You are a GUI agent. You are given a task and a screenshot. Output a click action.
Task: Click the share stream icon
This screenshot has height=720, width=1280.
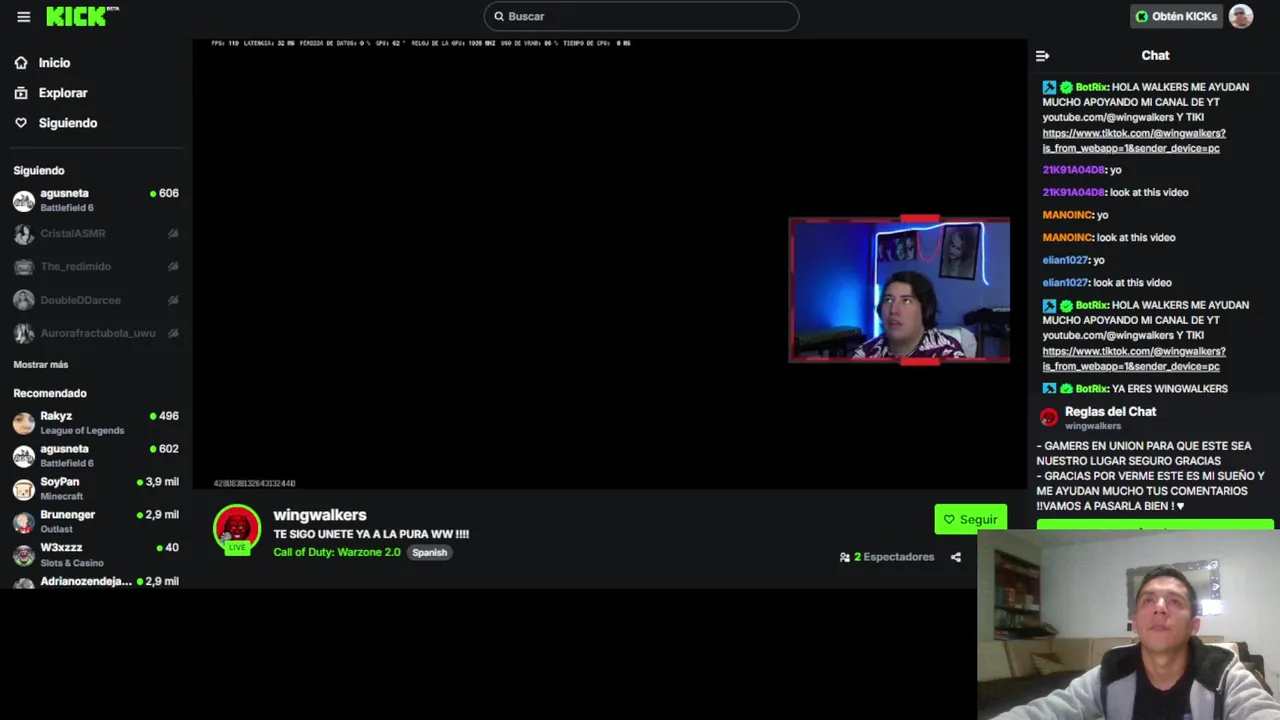click(956, 557)
